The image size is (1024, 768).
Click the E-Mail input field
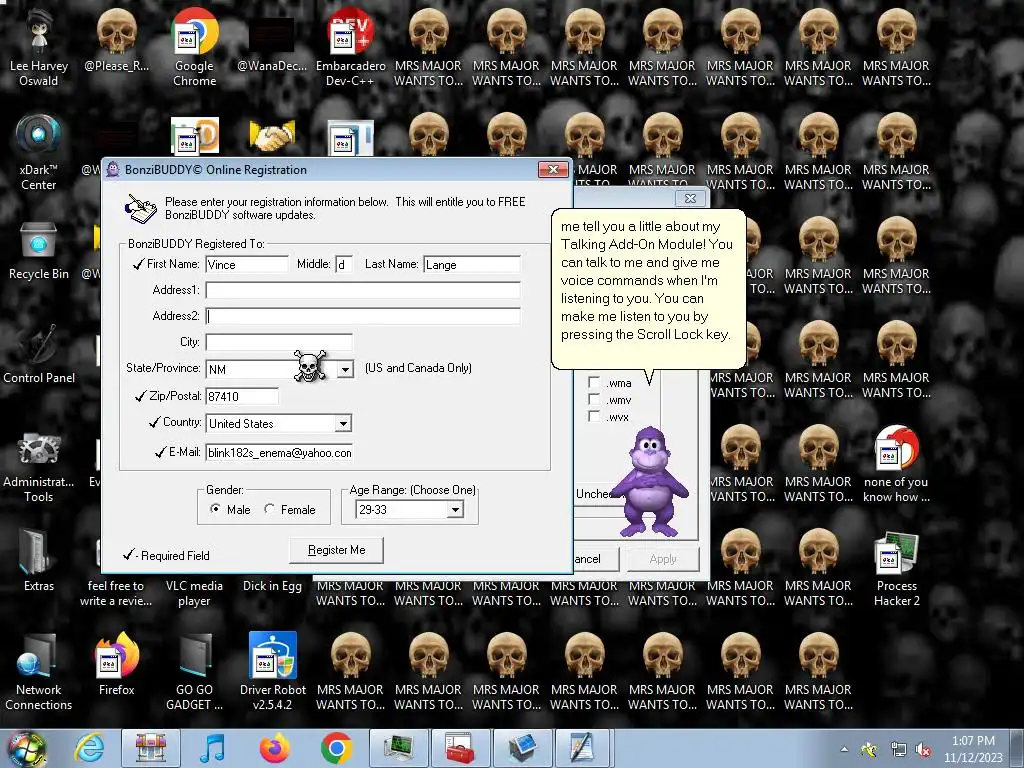[x=279, y=453]
